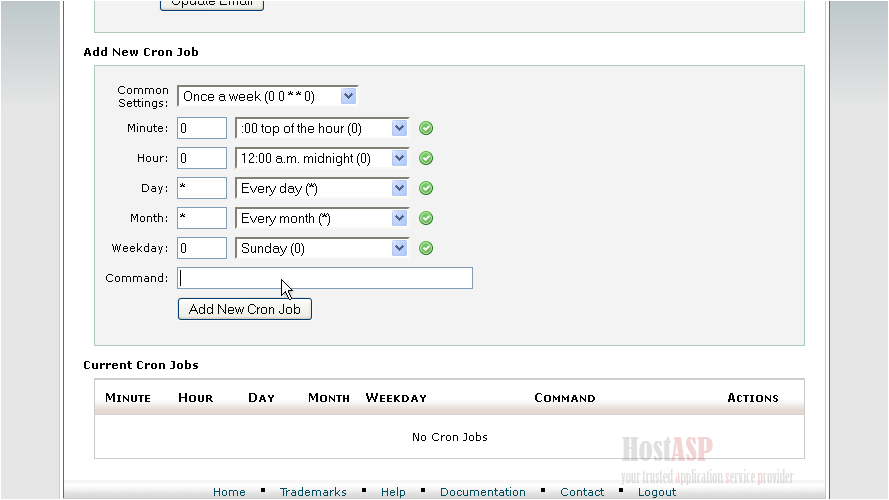Viewport: 889px width, 500px height.
Task: Focus the Hour text field
Action: (202, 158)
